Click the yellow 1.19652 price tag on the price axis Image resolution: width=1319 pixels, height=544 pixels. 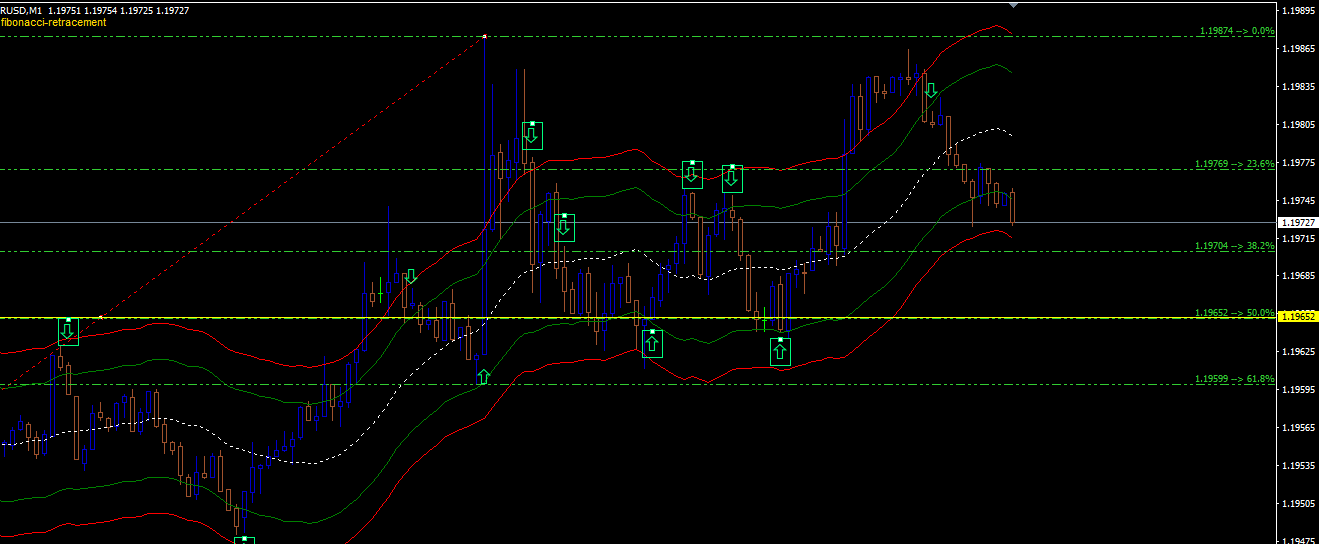pos(1299,317)
